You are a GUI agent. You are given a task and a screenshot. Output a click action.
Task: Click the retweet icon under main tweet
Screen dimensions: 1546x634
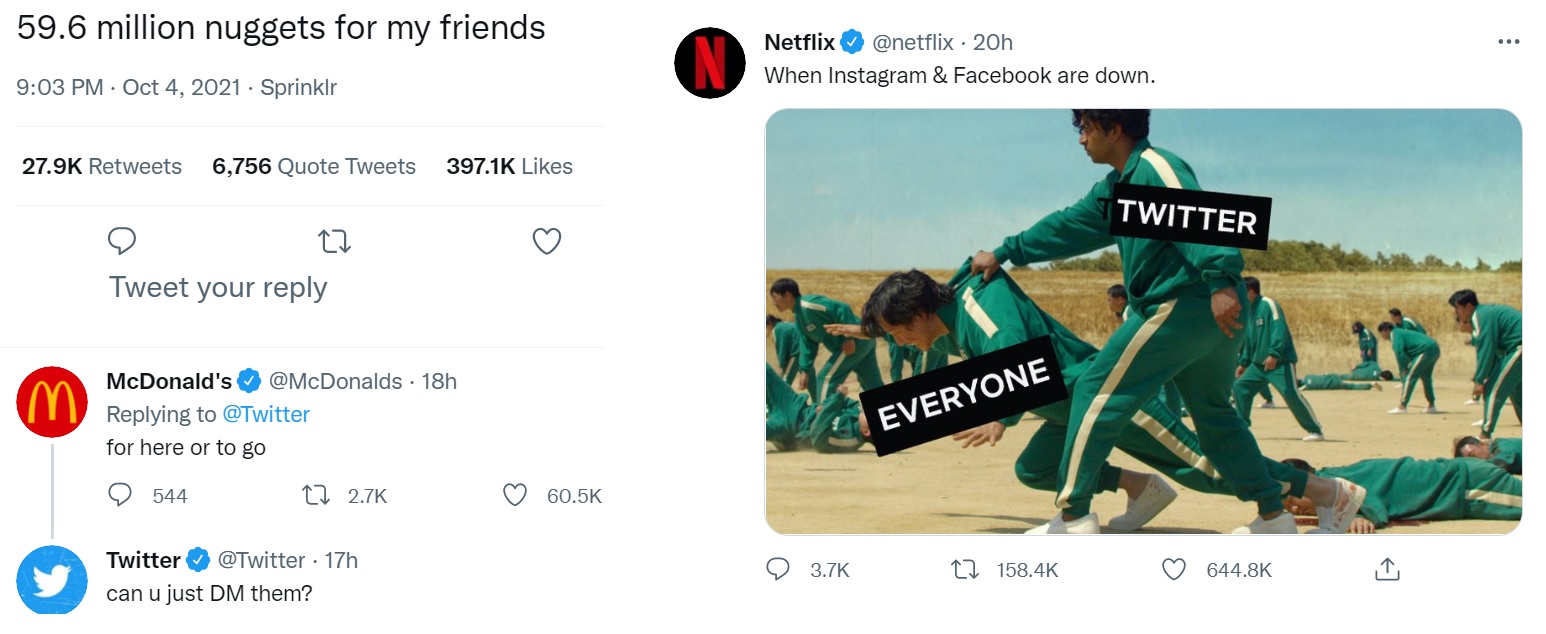pos(334,241)
